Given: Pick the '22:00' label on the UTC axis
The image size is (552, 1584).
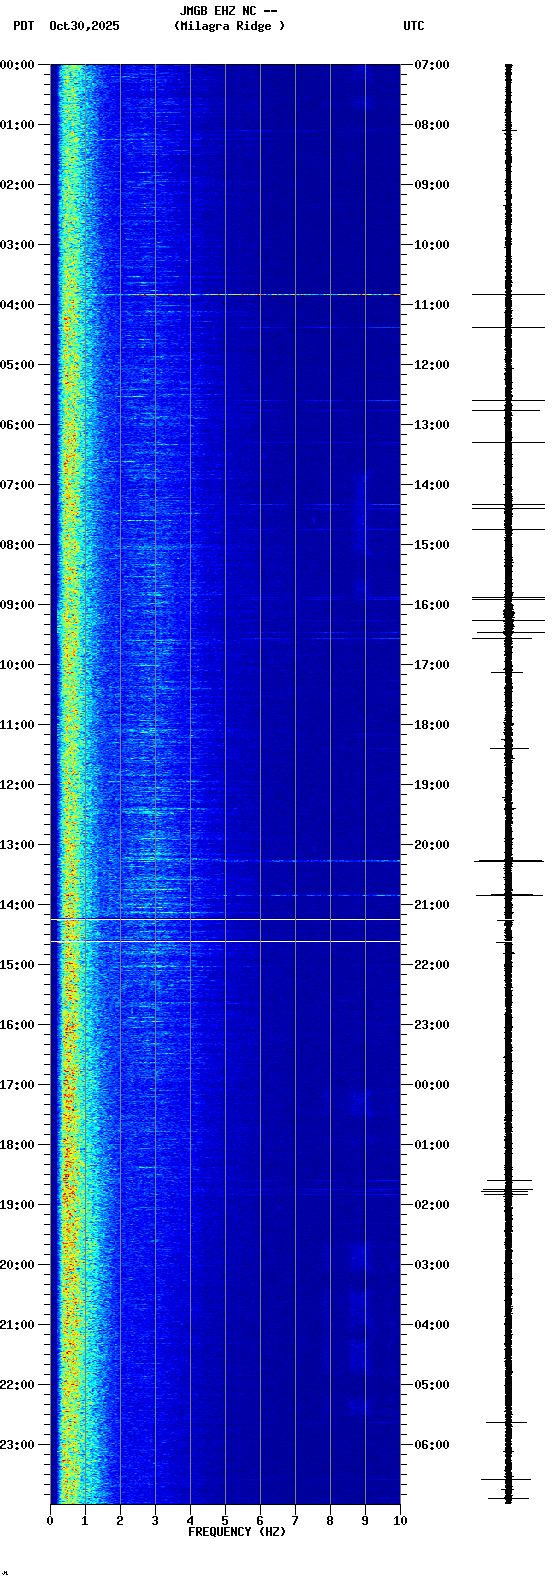Looking at the screenshot, I should tap(432, 965).
